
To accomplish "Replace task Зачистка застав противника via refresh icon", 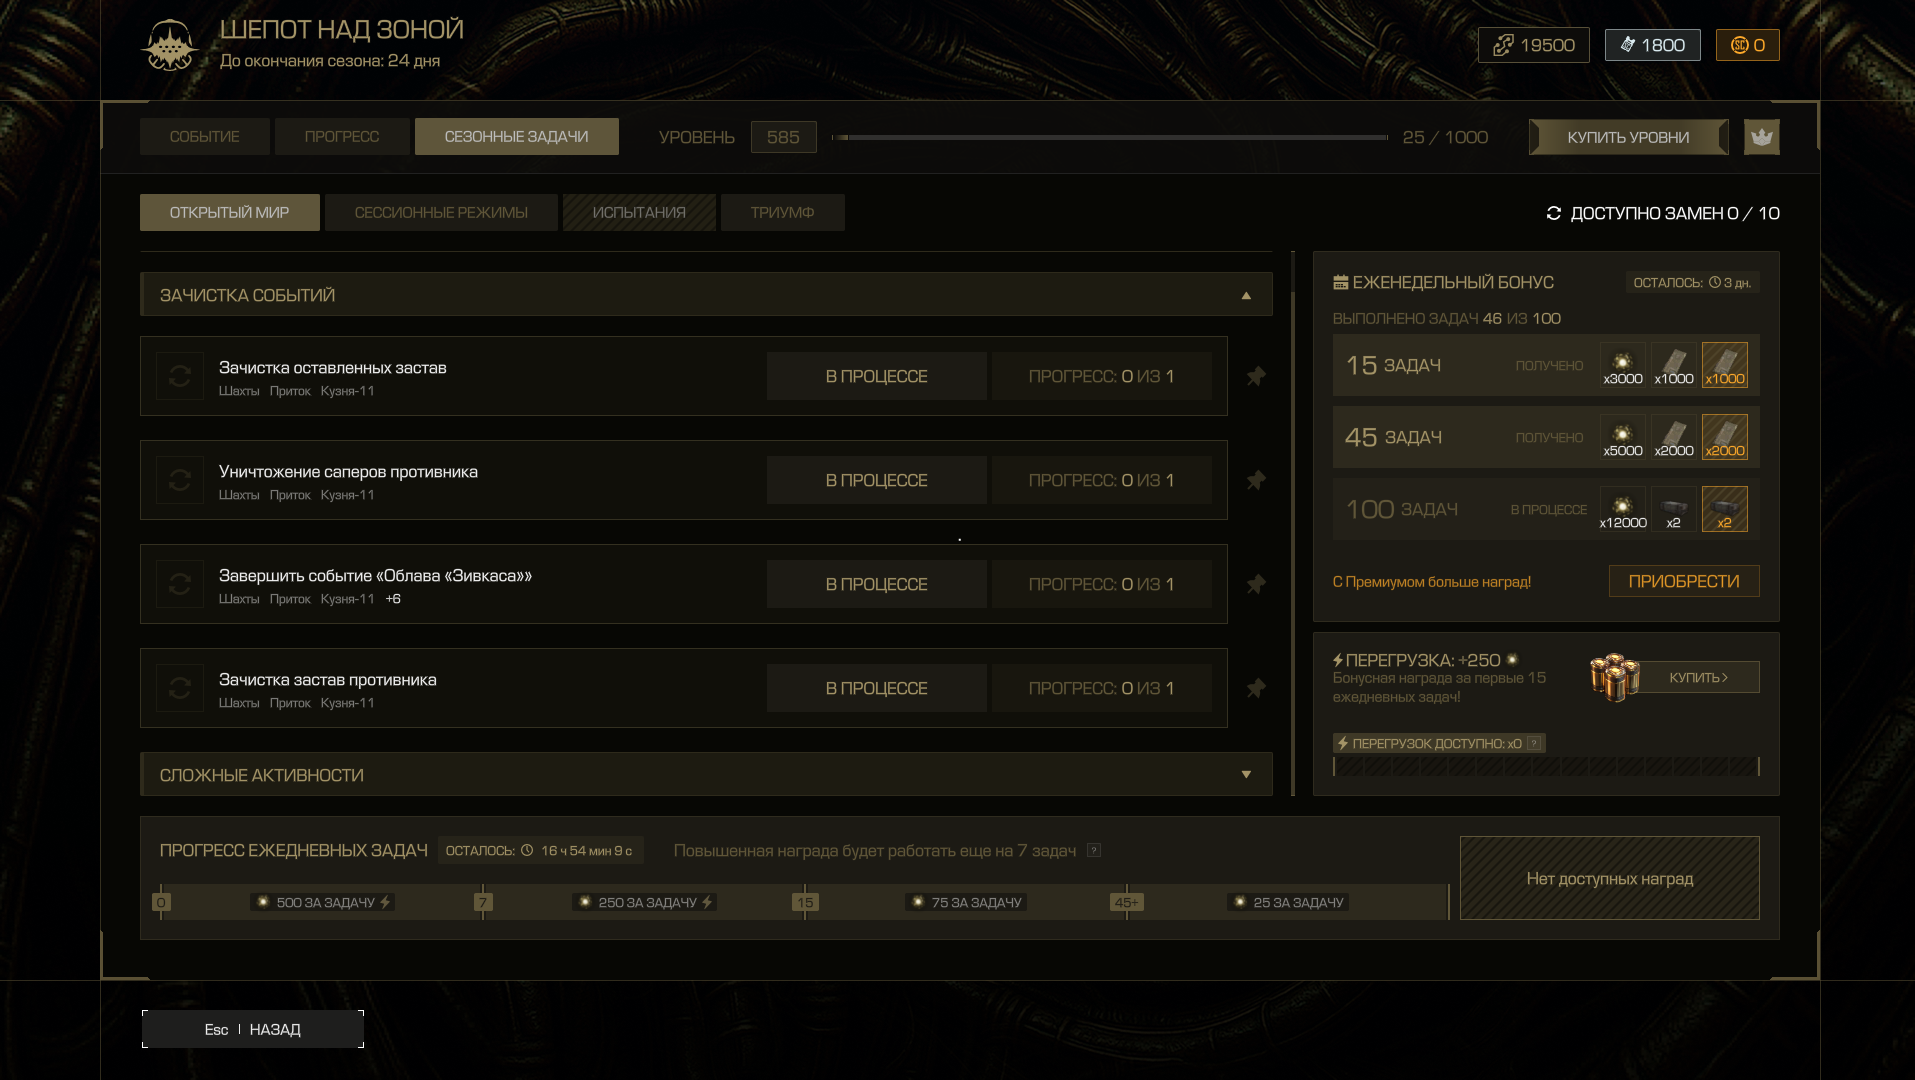I will 180,688.
